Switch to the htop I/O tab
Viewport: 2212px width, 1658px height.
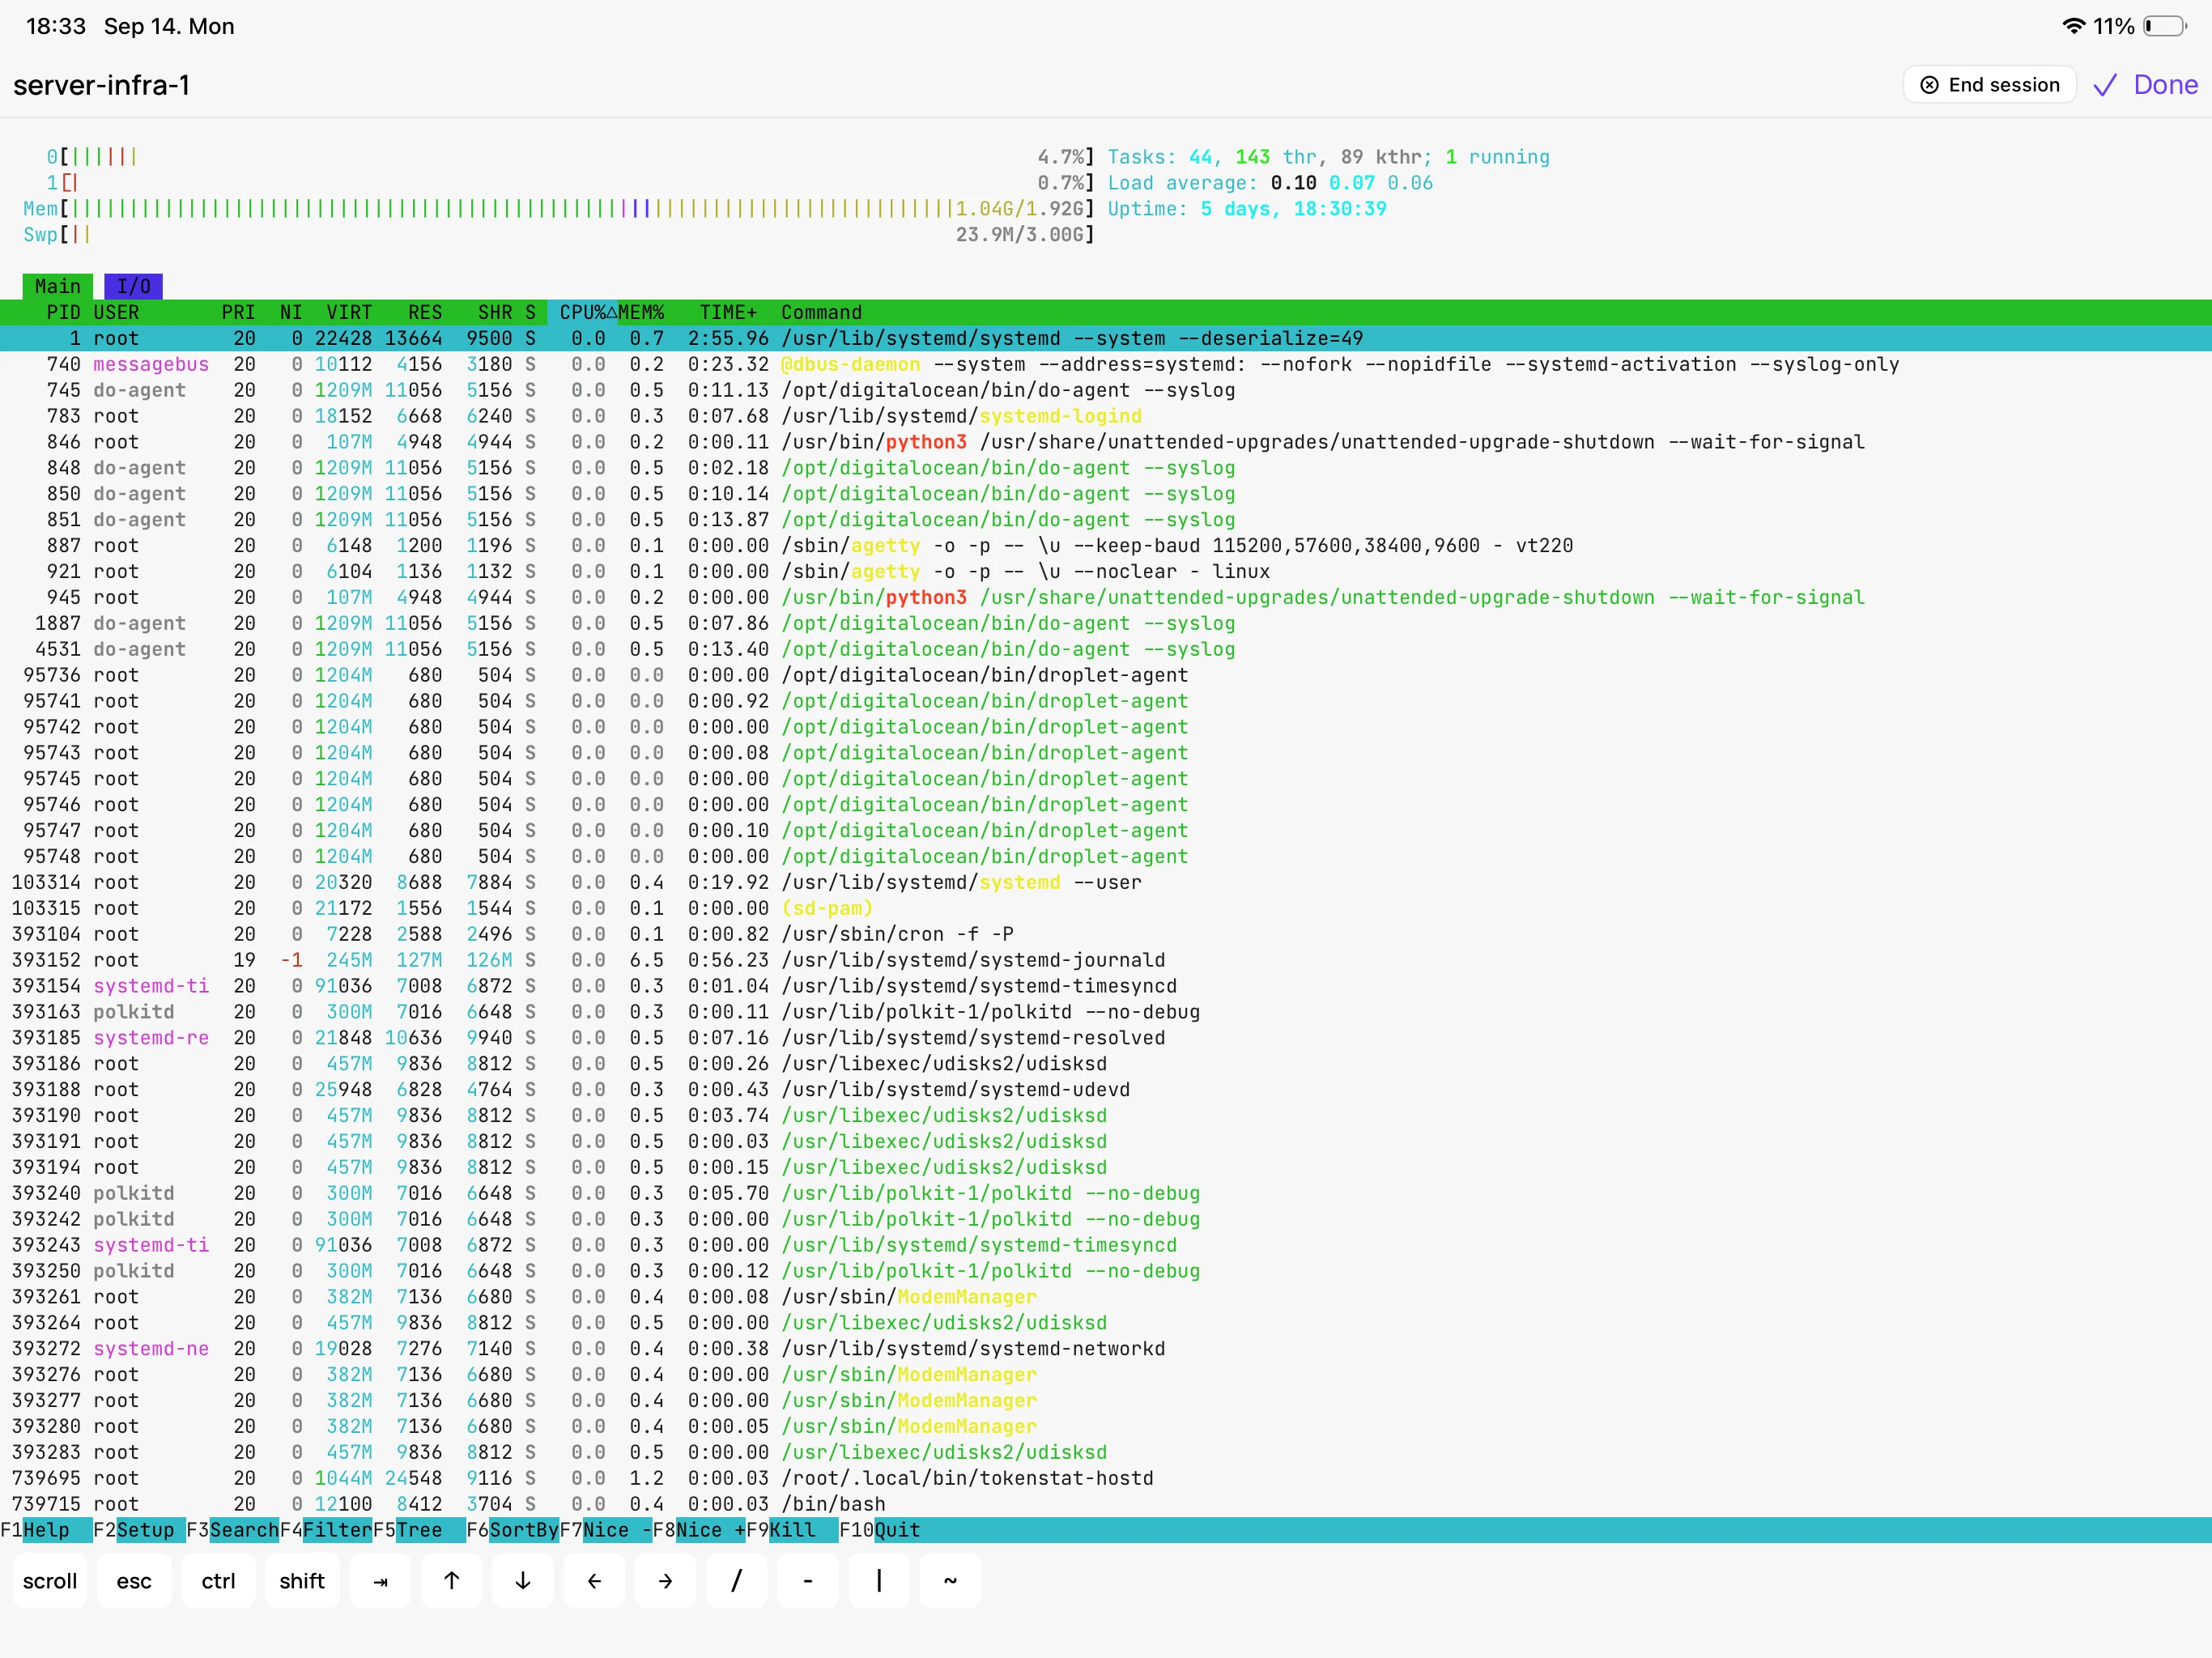(133, 286)
